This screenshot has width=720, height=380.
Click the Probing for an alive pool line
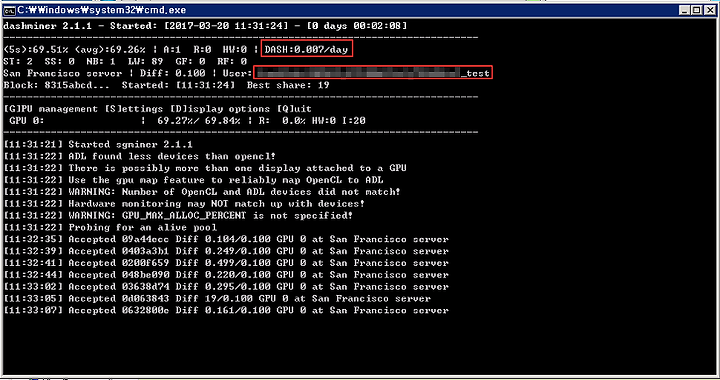coord(110,227)
